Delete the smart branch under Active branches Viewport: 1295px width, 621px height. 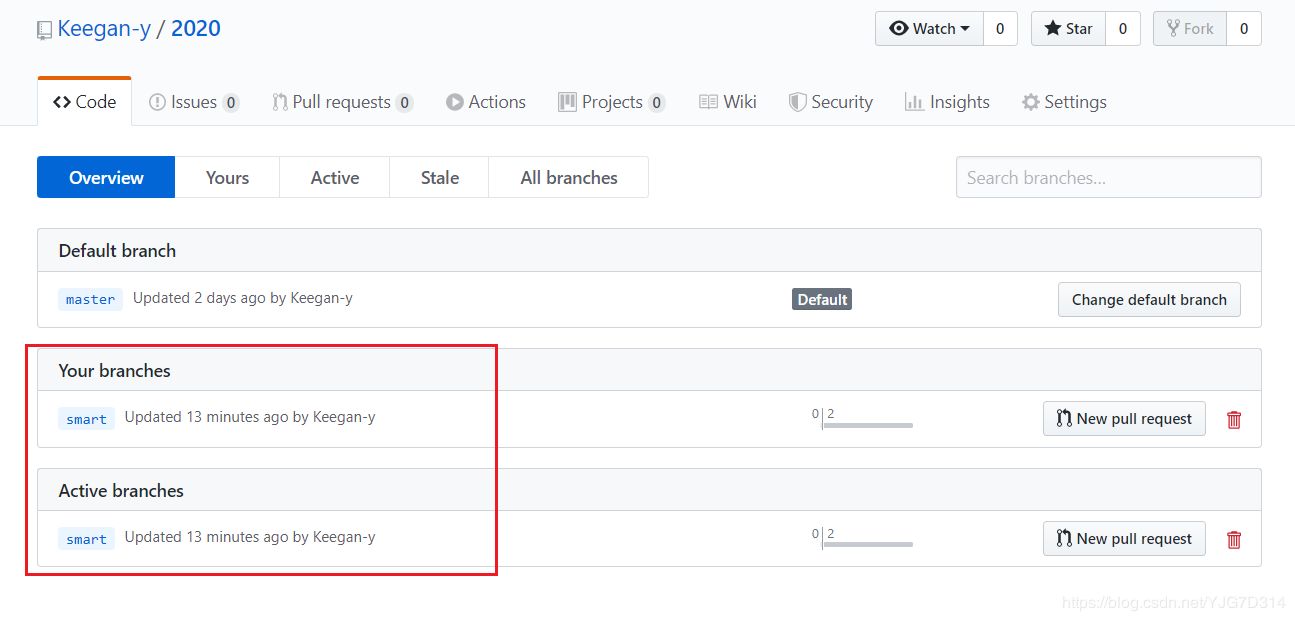1234,540
